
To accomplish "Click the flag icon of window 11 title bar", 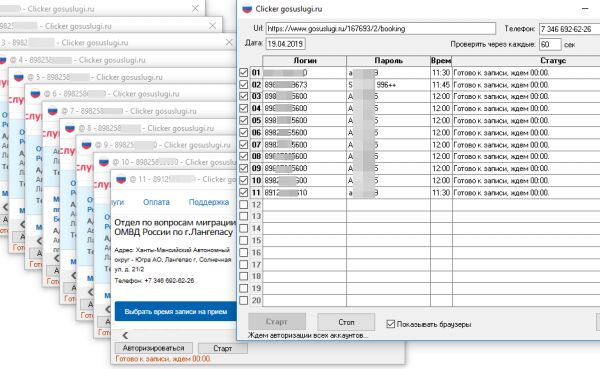I will 121,179.
